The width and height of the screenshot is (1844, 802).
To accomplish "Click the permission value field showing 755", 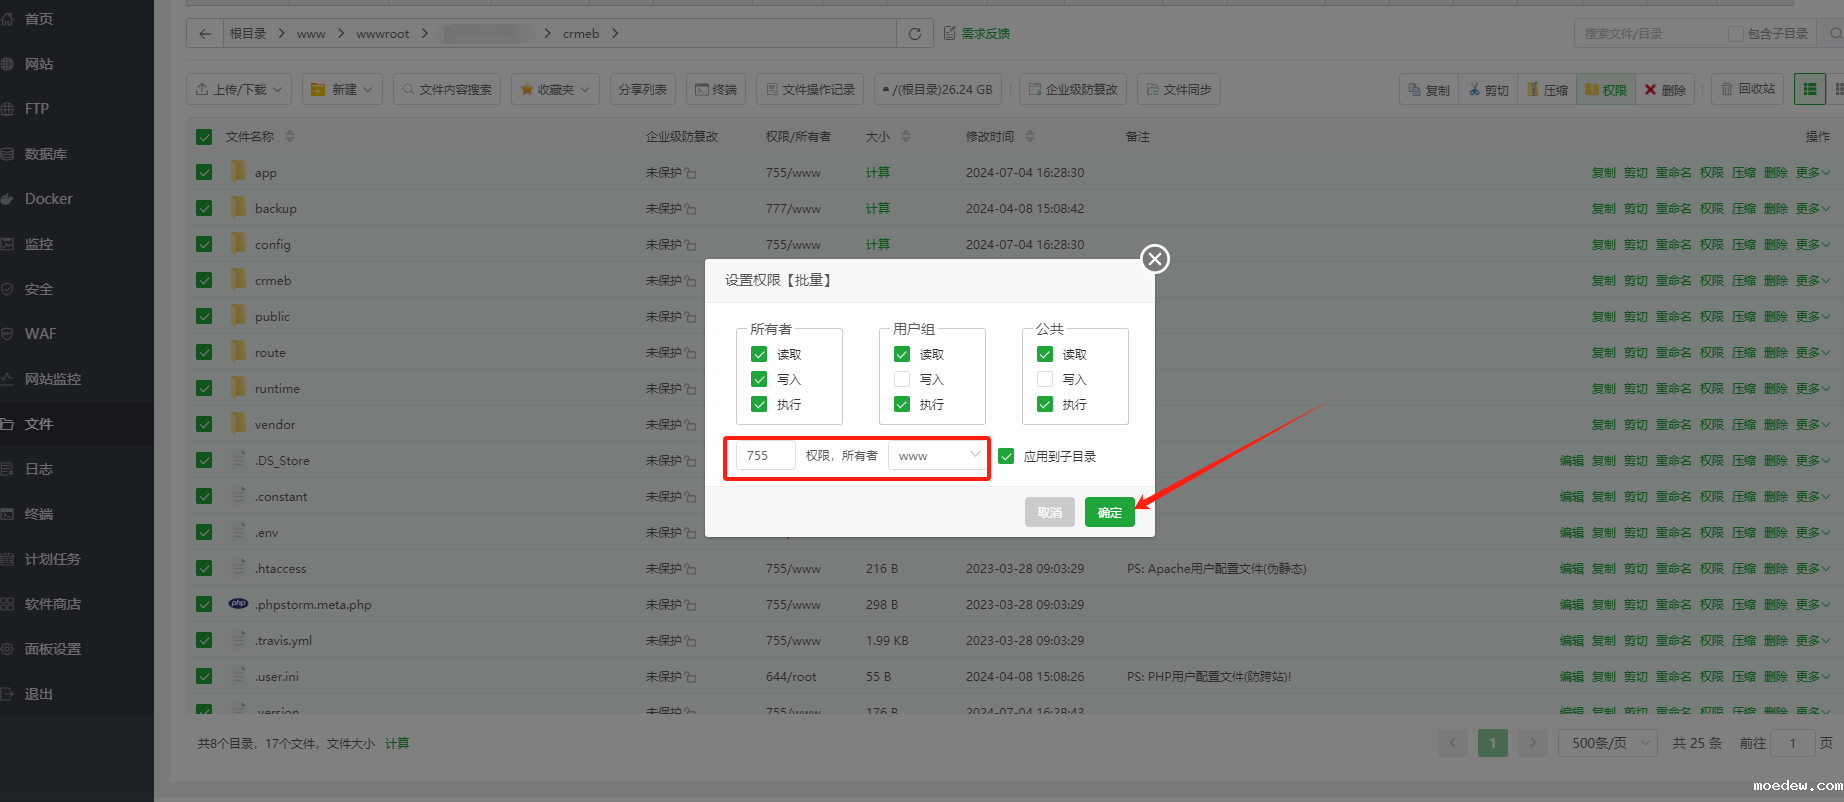I will 765,456.
